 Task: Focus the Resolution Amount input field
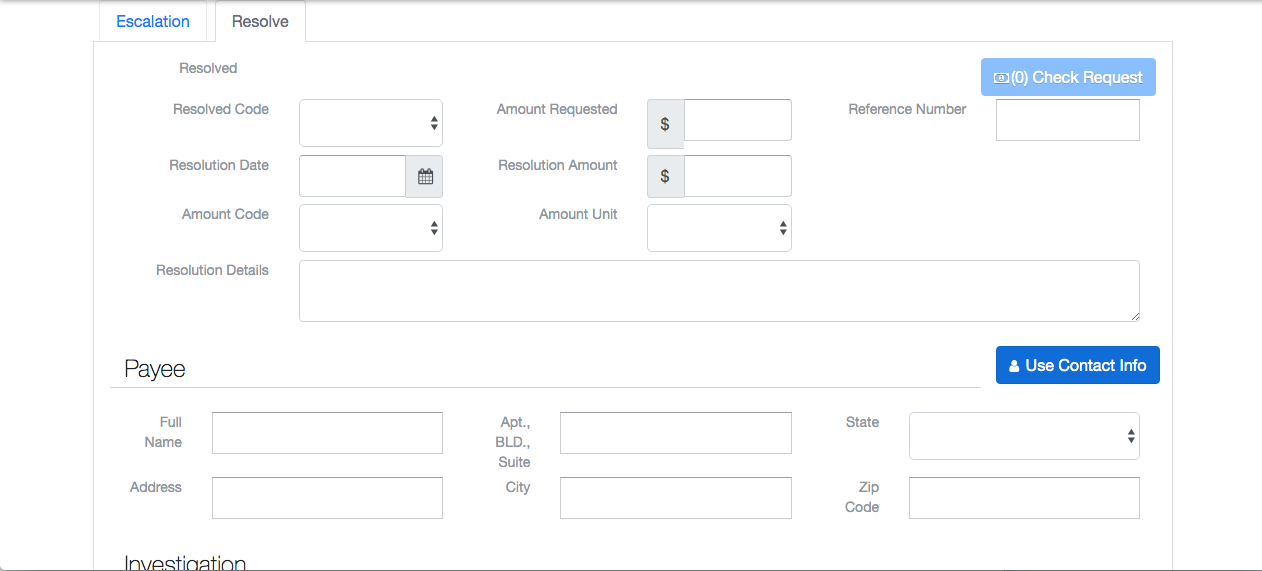coord(737,176)
